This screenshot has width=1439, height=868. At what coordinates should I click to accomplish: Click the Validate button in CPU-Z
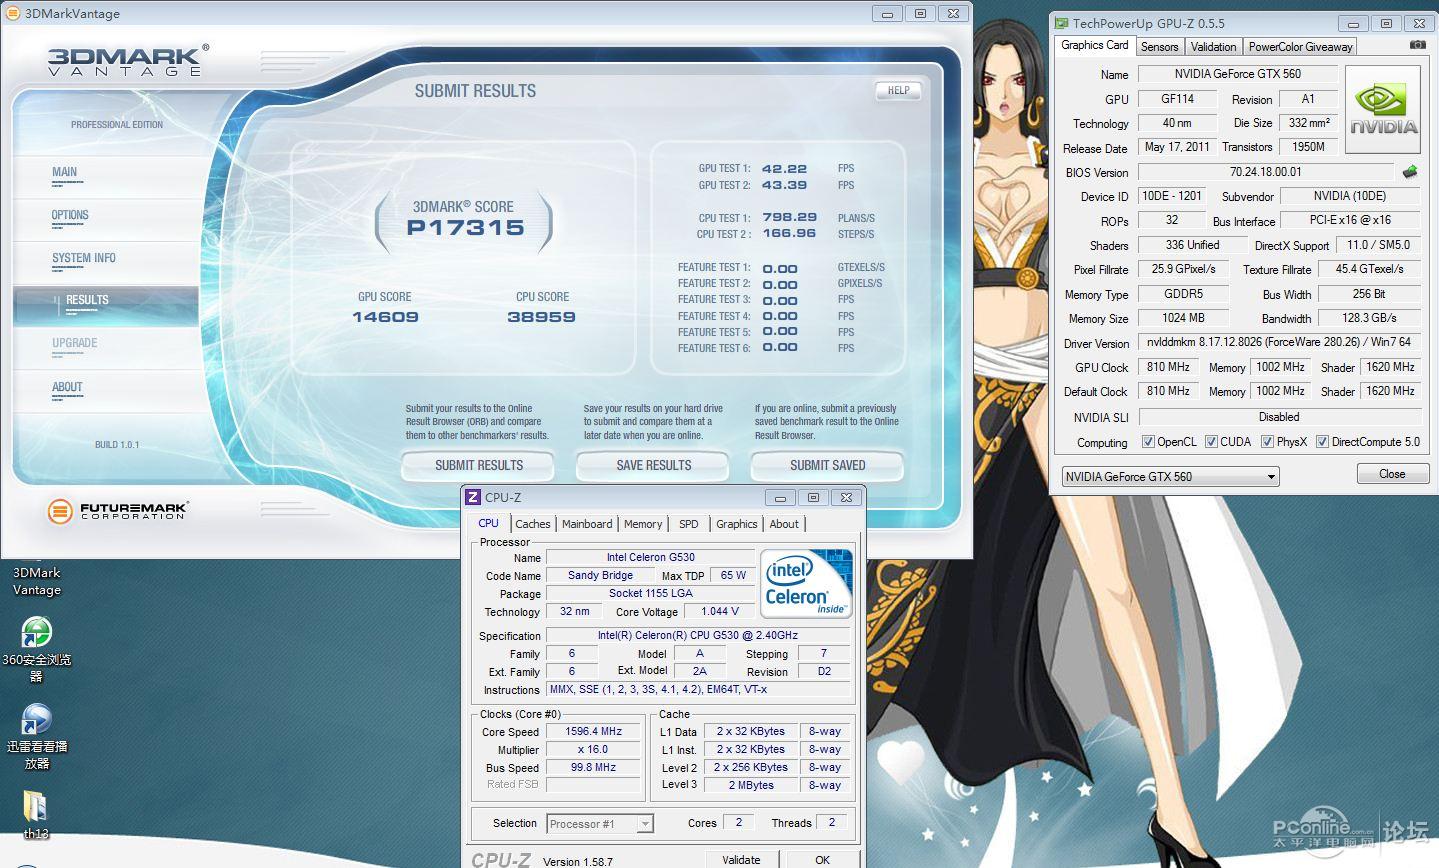tap(741, 860)
